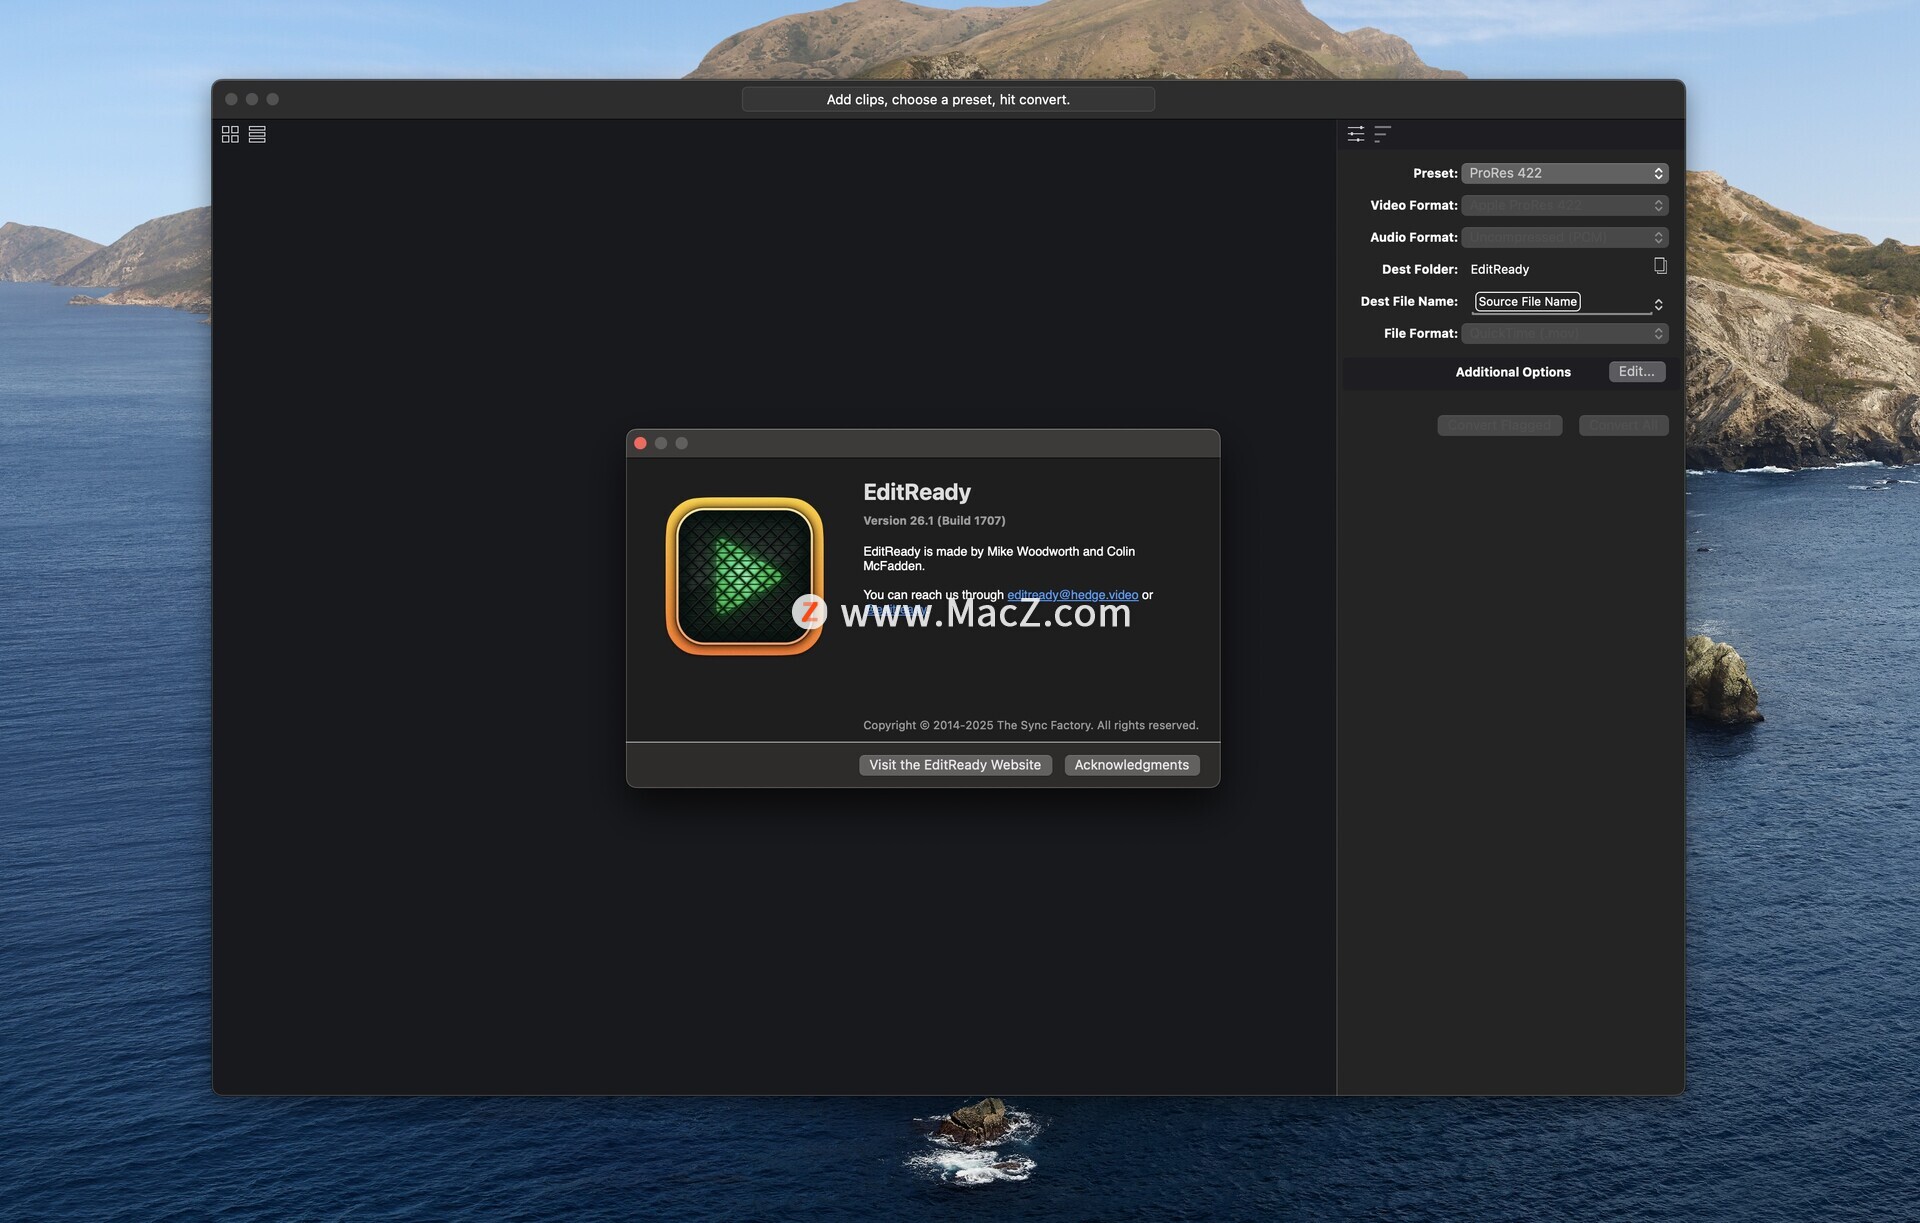1920x1223 pixels.
Task: Switch to list view of clips
Action: (x=257, y=134)
